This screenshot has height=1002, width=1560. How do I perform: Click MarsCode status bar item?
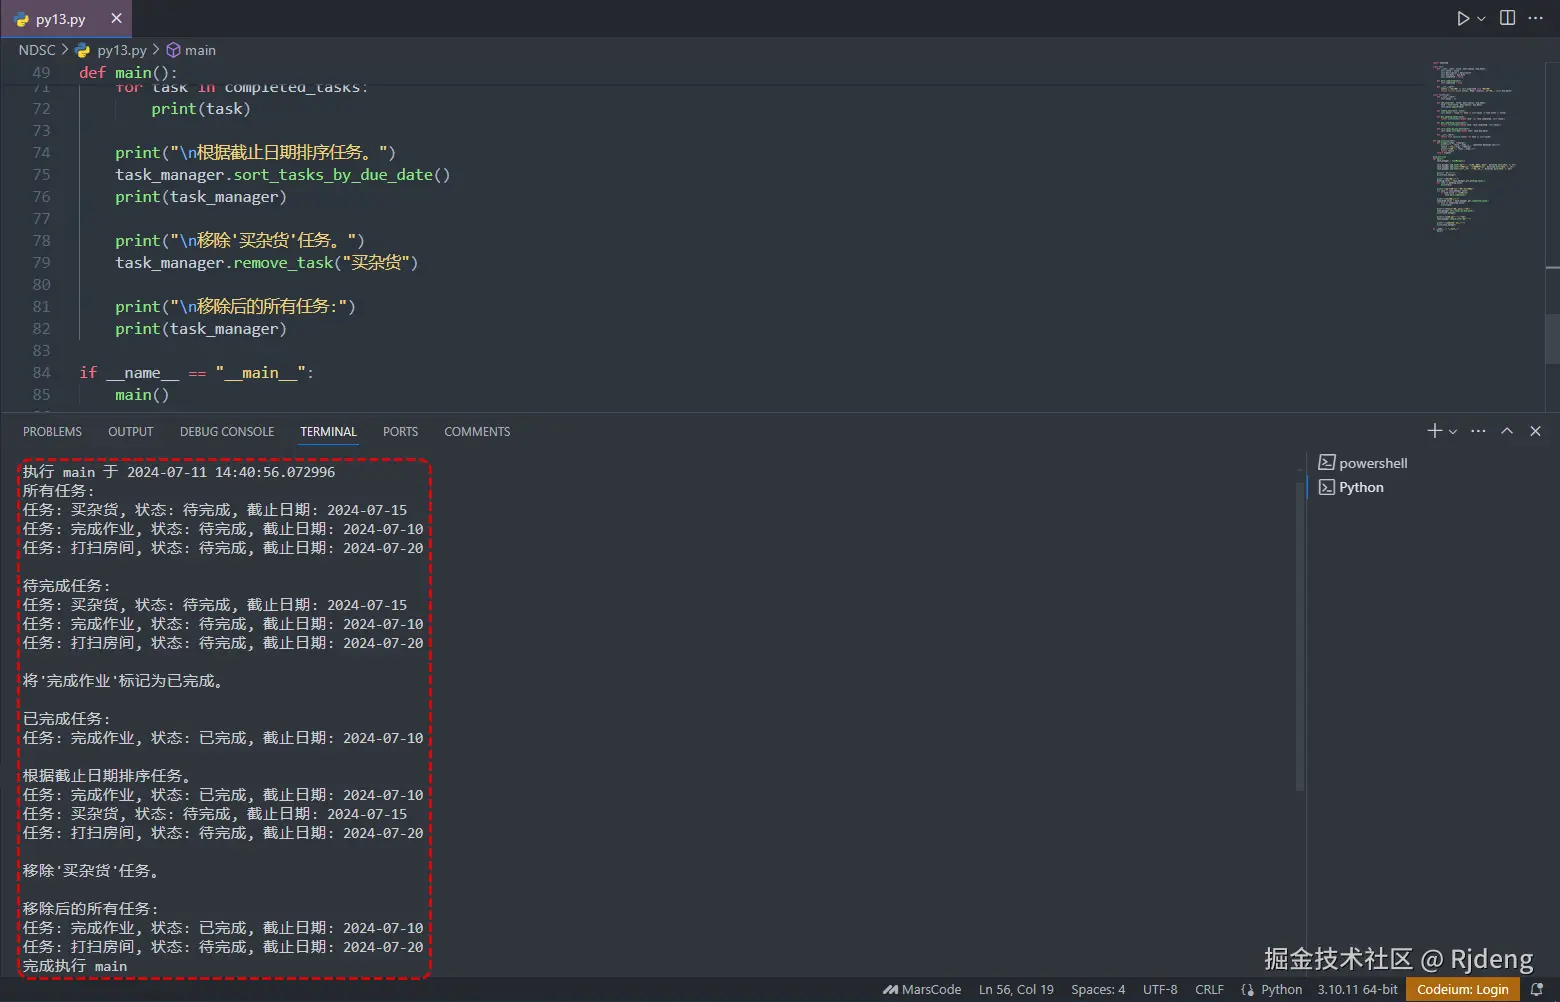(x=922, y=990)
